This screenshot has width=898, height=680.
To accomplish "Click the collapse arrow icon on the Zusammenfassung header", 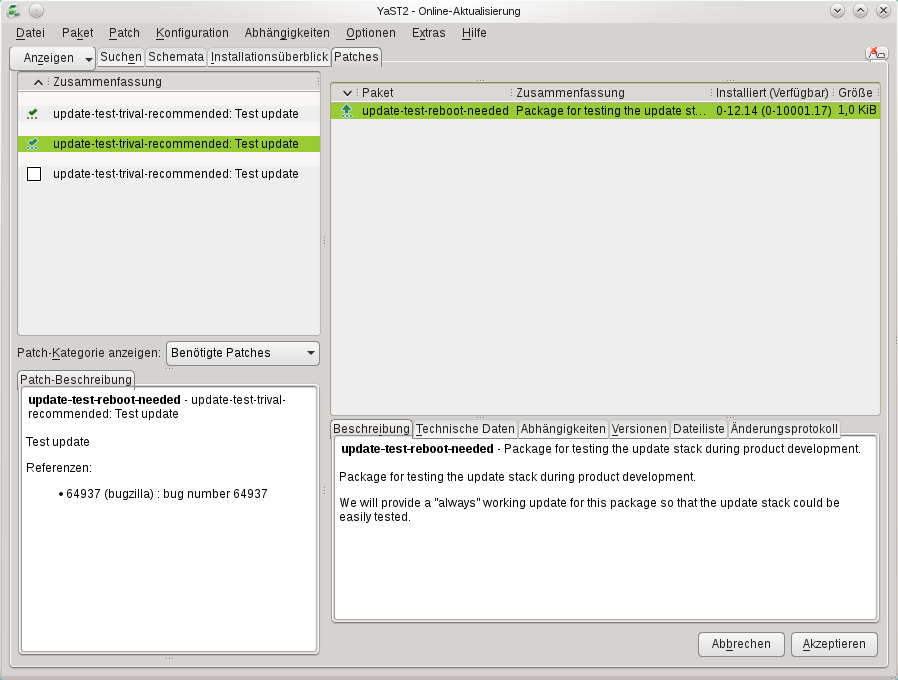I will pyautogui.click(x=37, y=81).
